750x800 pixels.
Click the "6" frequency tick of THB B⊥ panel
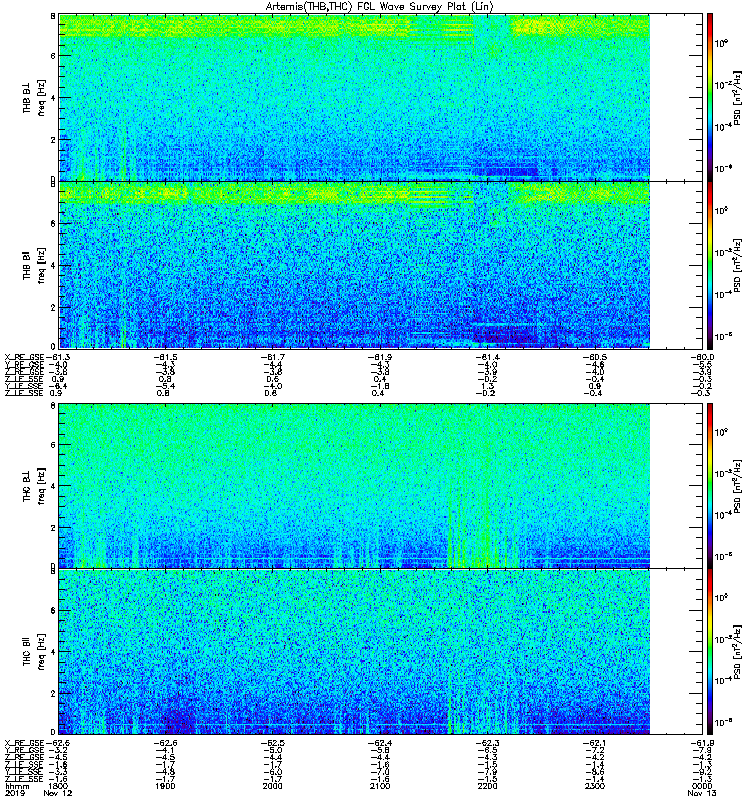point(53,56)
